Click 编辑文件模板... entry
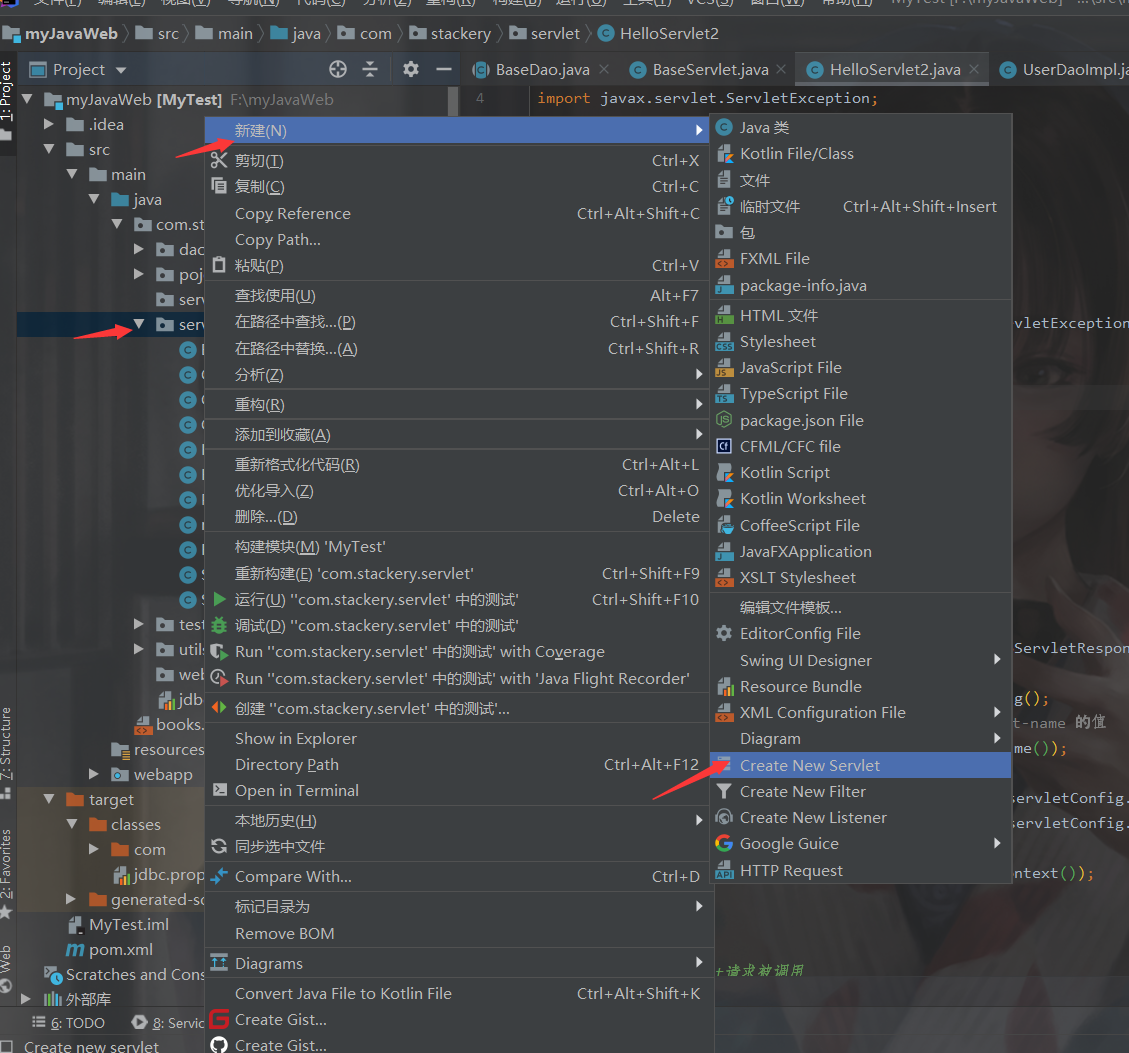The height and width of the screenshot is (1053, 1129). click(861, 607)
